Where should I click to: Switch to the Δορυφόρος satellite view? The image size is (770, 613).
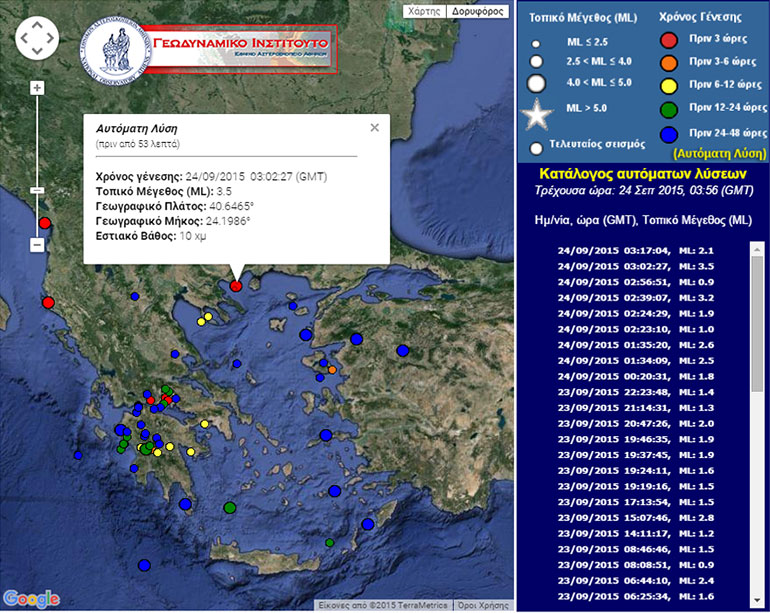(477, 11)
